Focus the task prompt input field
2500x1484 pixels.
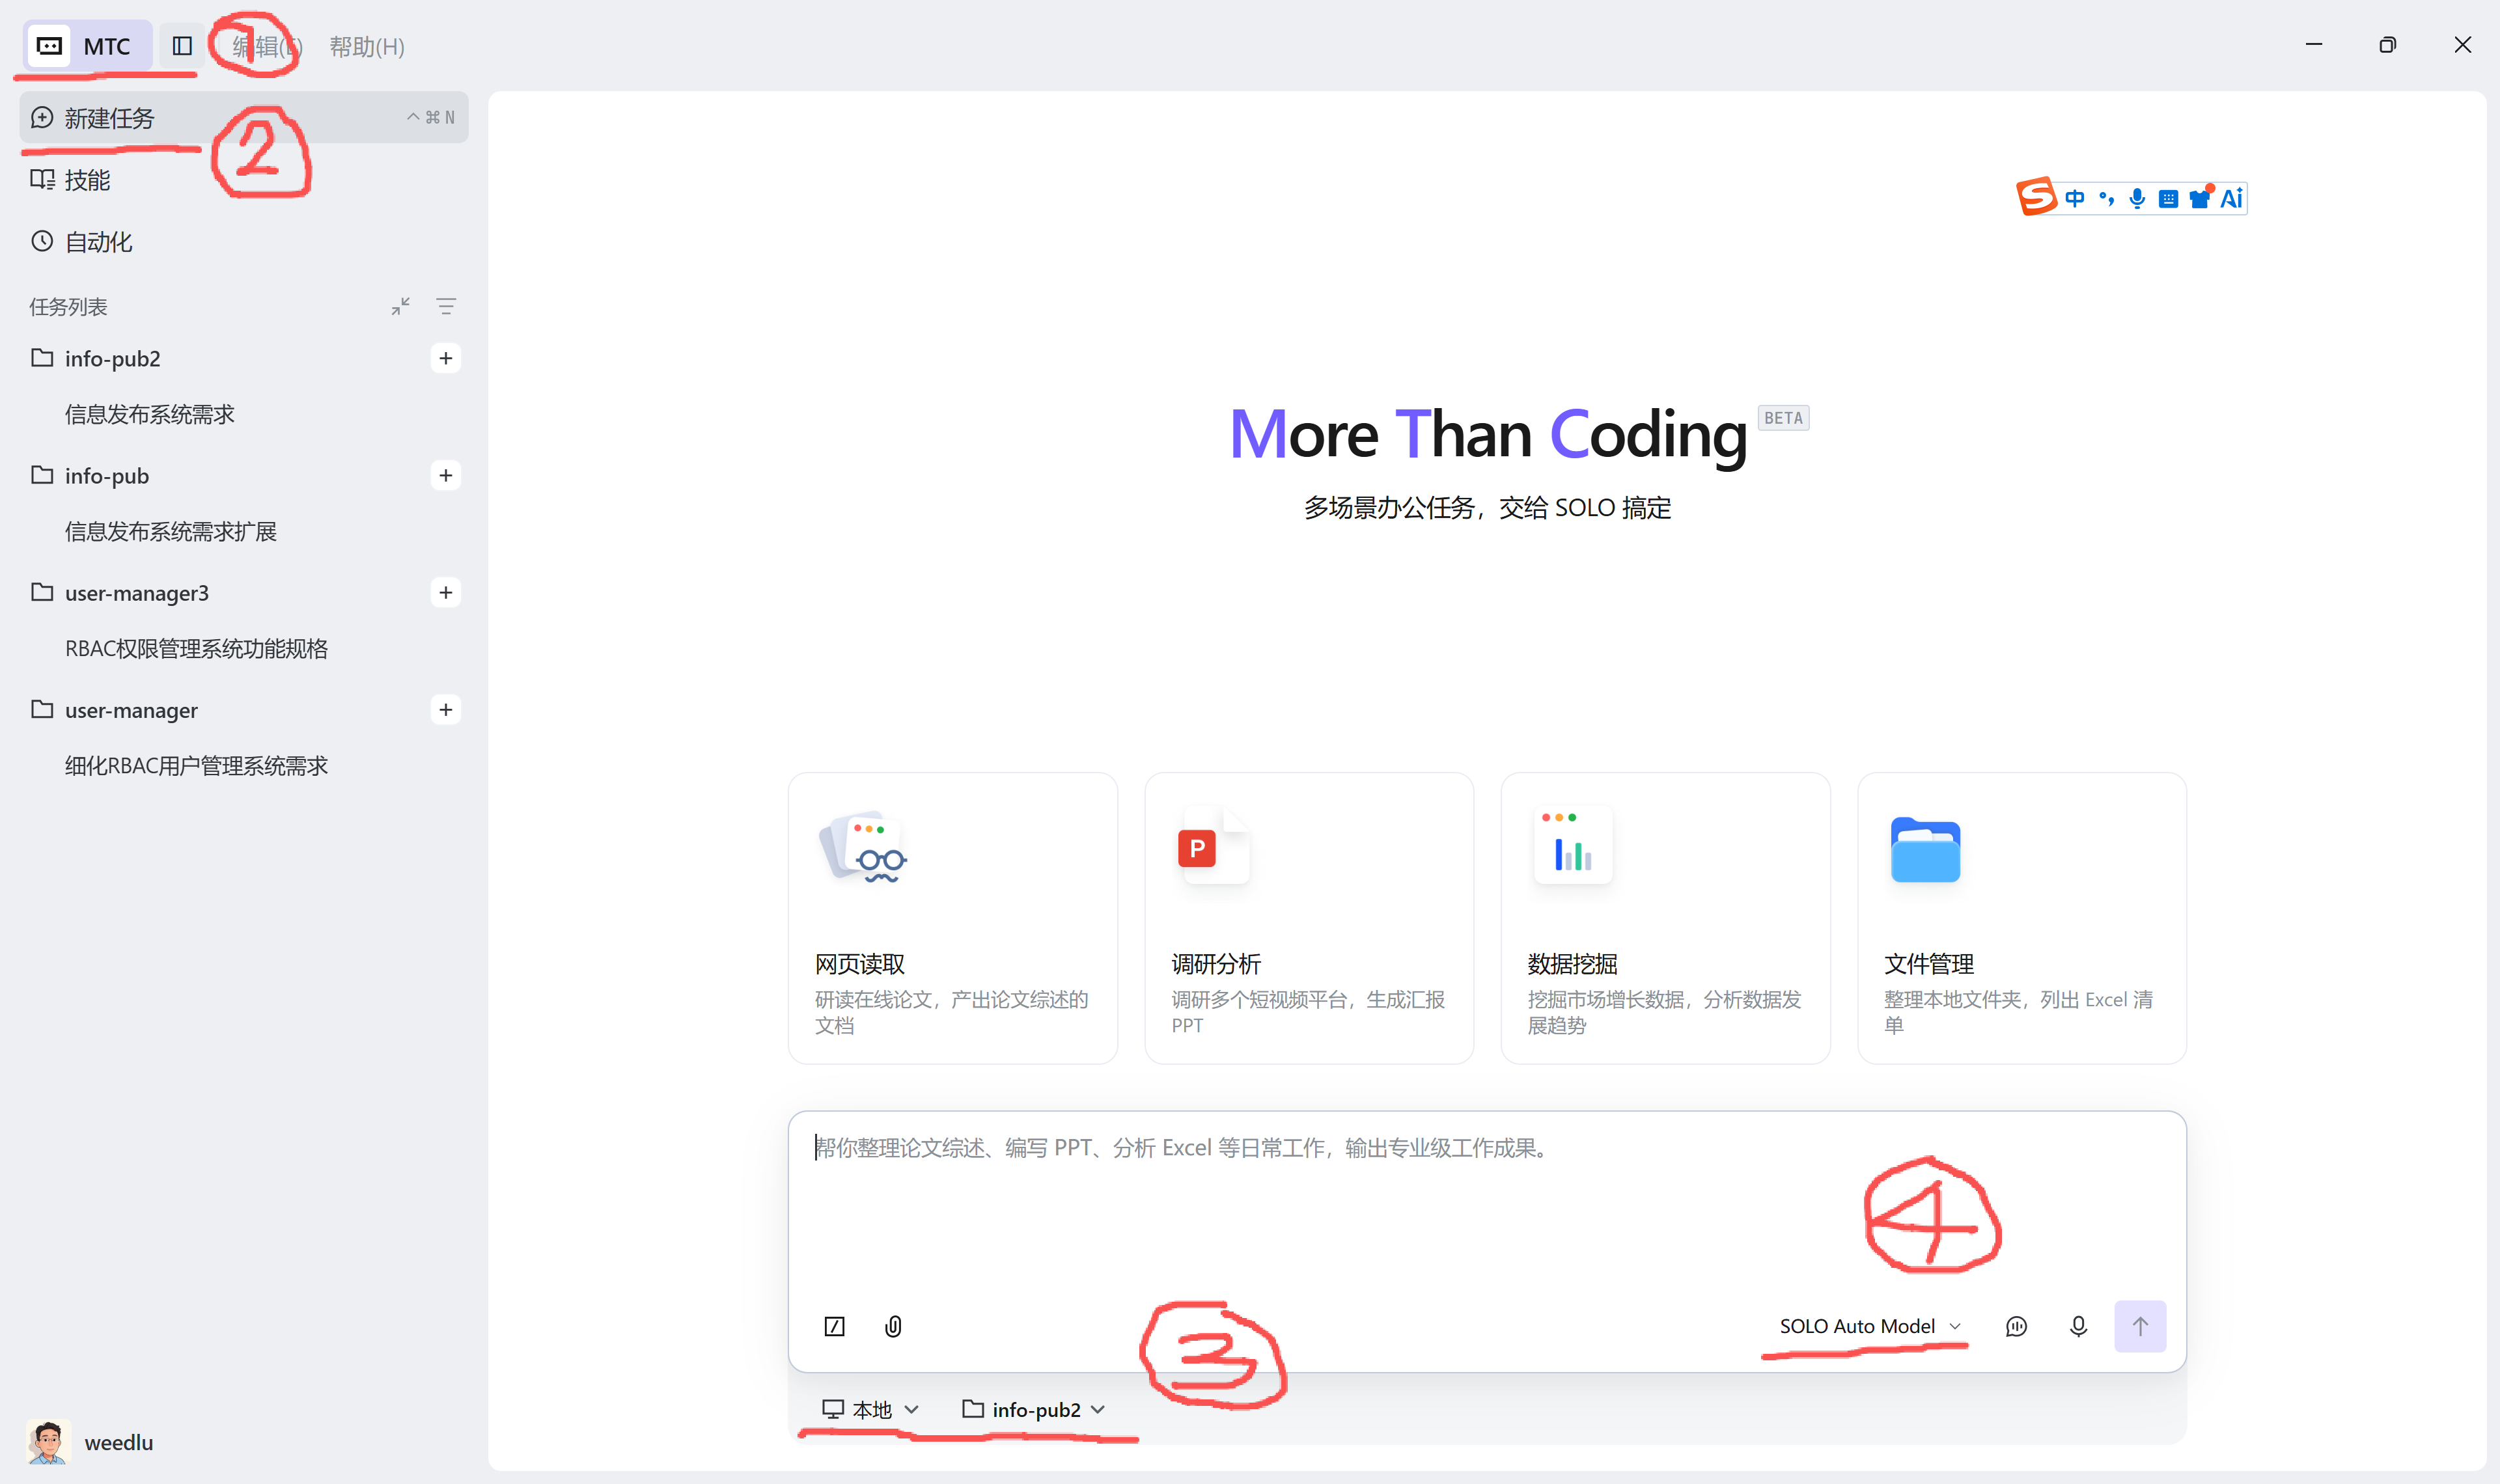click(1486, 1205)
